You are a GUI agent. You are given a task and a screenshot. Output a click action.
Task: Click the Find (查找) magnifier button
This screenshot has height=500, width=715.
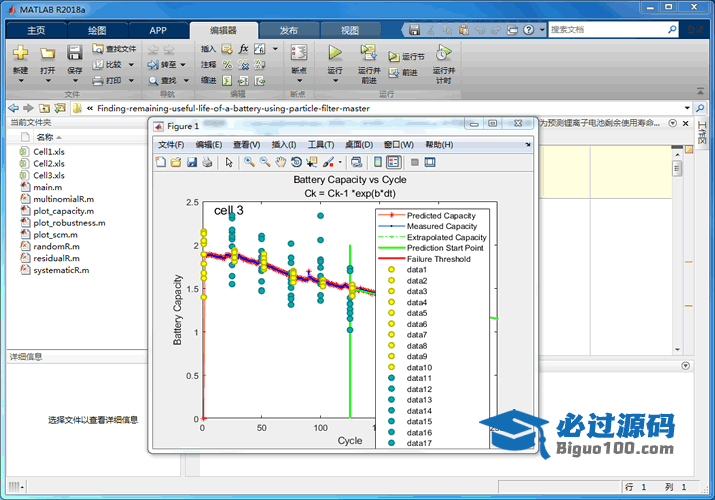(x=162, y=81)
